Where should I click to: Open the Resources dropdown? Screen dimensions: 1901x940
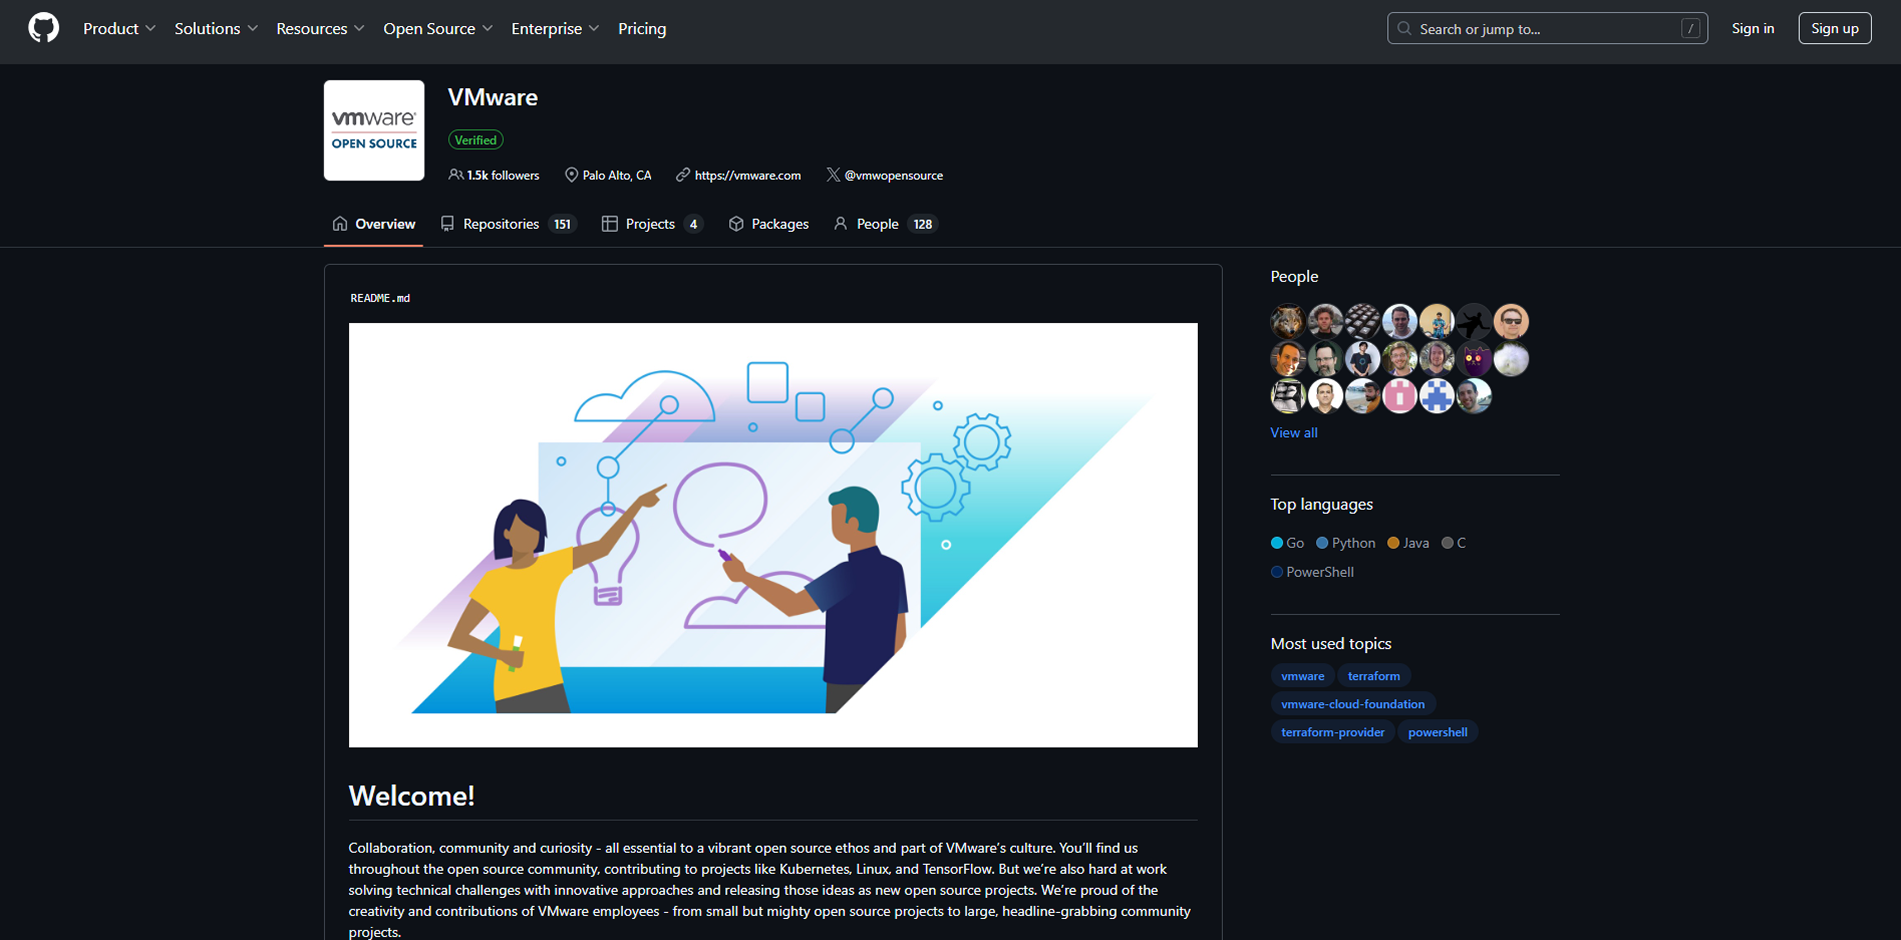[x=320, y=28]
